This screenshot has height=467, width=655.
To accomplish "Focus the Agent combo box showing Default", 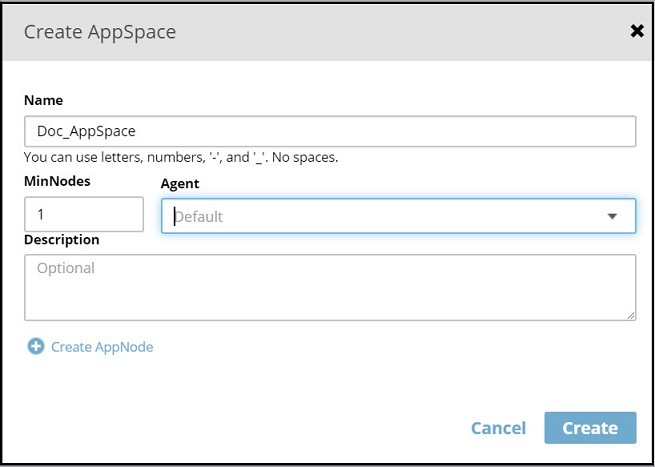I will click(x=380, y=216).
